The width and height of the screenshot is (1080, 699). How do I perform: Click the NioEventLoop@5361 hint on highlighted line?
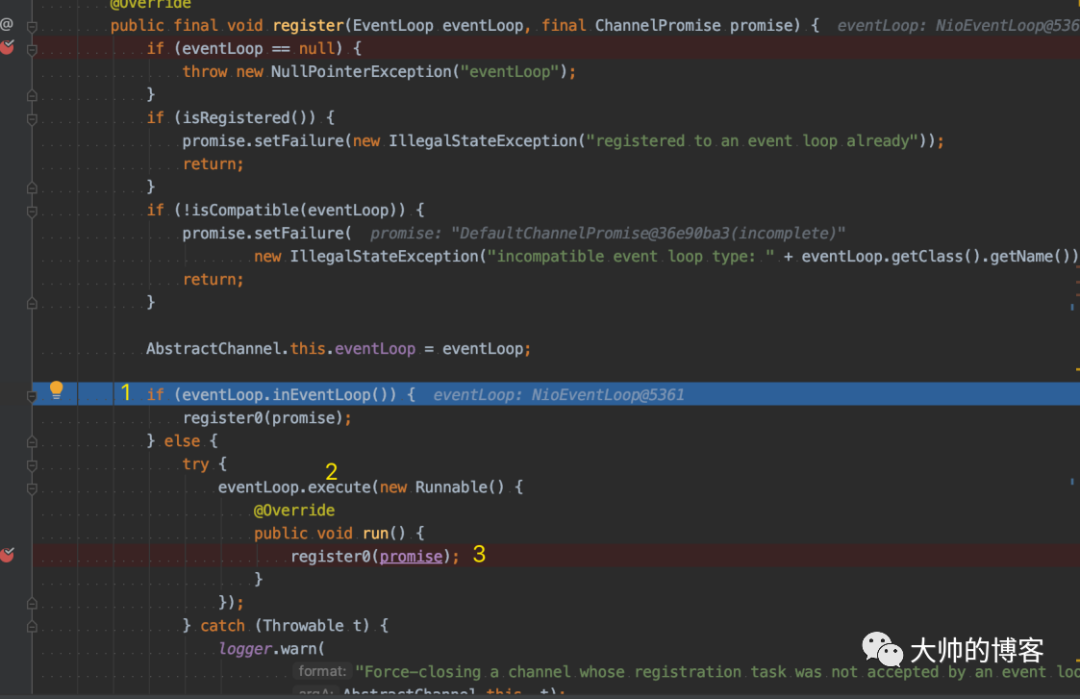[x=608, y=395]
